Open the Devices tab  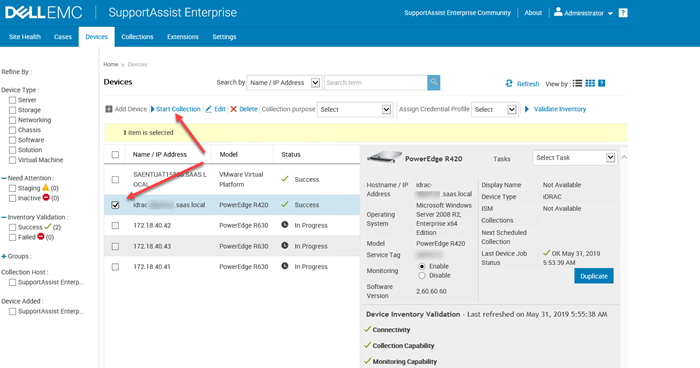tap(96, 37)
